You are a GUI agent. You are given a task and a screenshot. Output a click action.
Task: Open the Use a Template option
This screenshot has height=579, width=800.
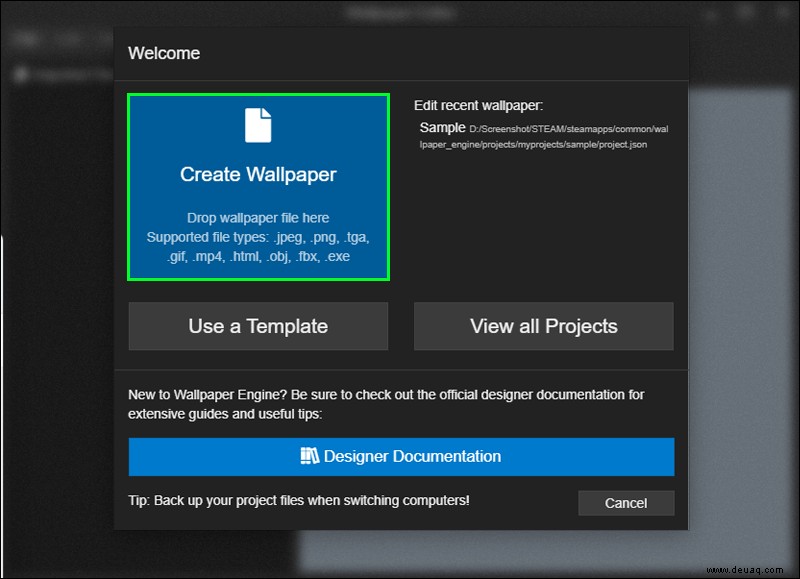(x=258, y=326)
